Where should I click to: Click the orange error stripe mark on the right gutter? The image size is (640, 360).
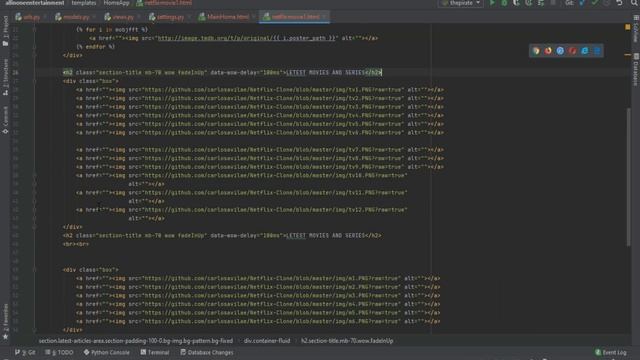(628, 55)
